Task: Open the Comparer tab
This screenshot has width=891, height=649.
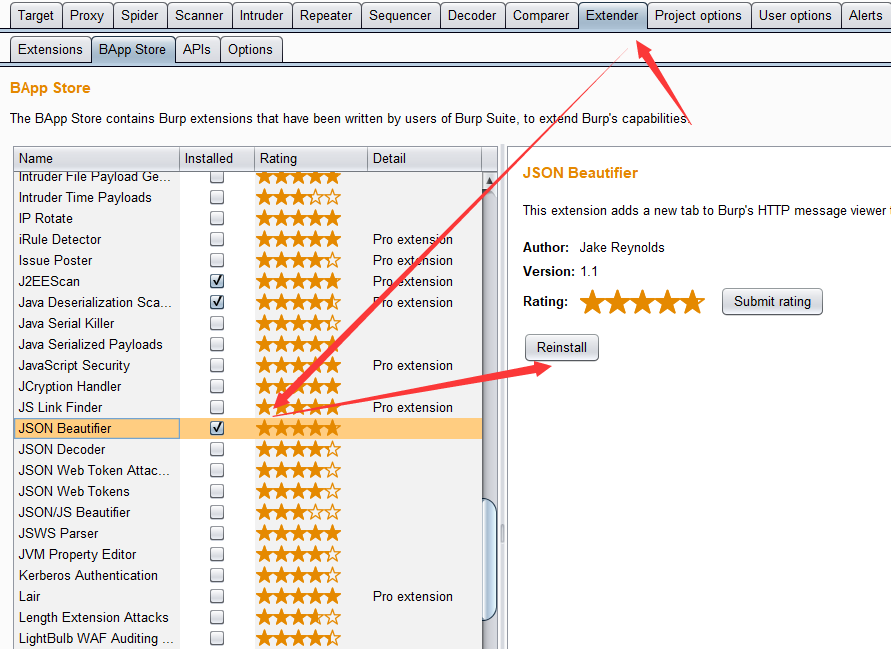Action: click(x=541, y=15)
